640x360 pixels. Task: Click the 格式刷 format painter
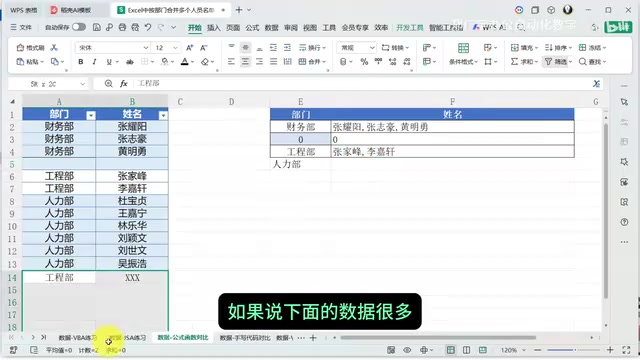point(30,48)
